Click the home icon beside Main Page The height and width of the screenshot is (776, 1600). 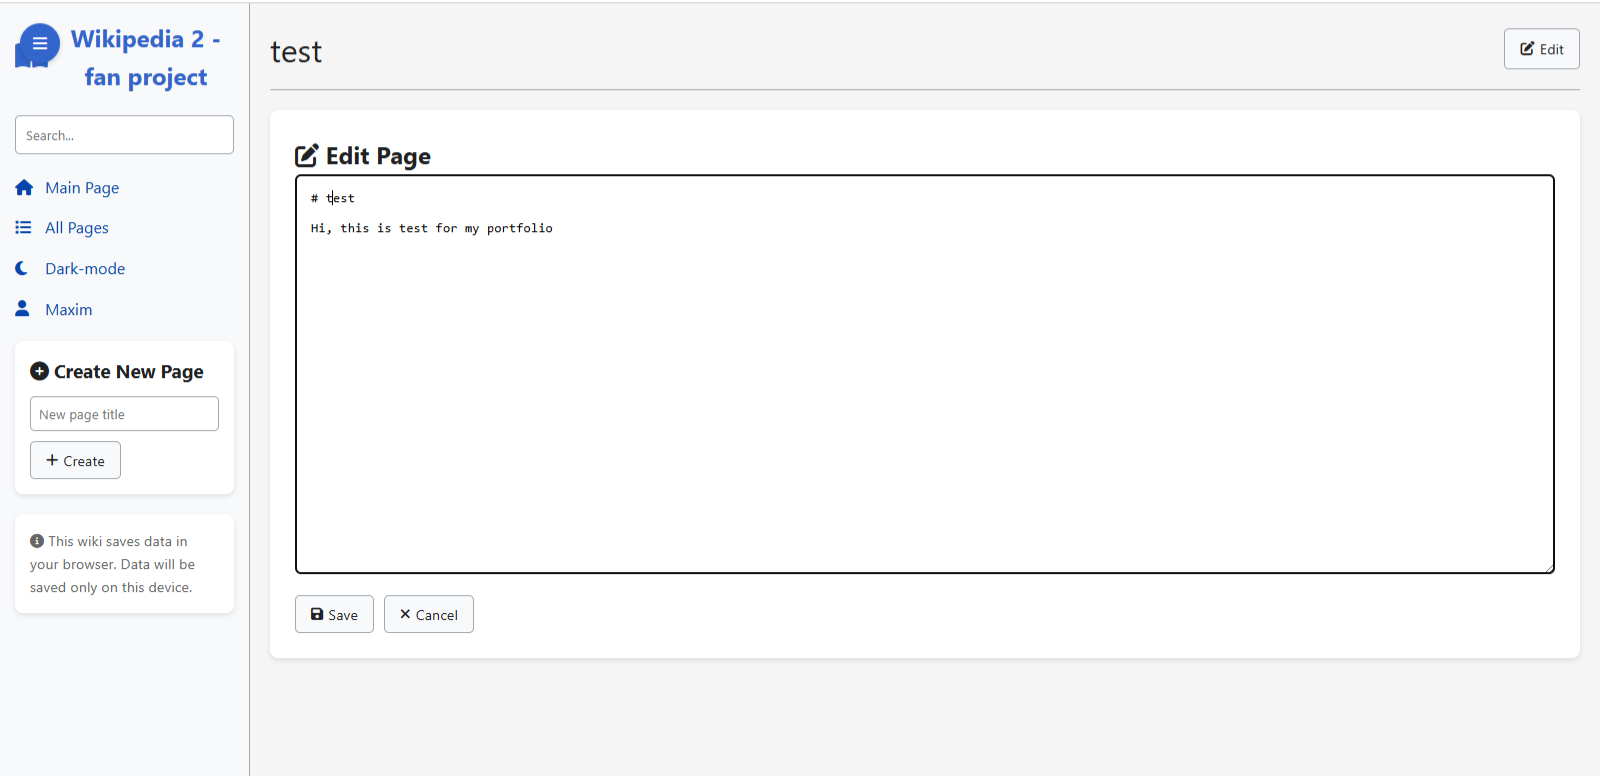24,188
